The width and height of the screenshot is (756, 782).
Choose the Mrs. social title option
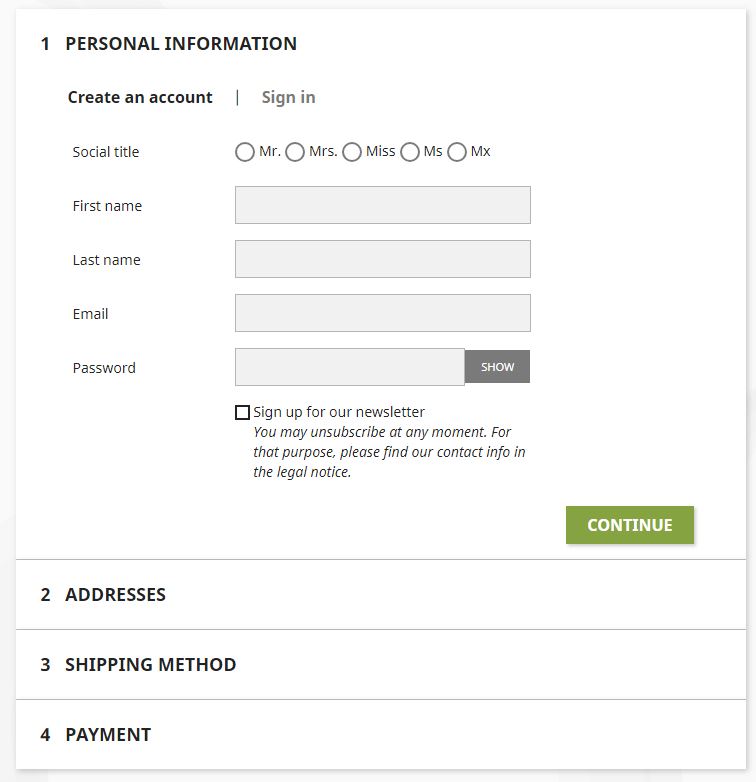(295, 152)
